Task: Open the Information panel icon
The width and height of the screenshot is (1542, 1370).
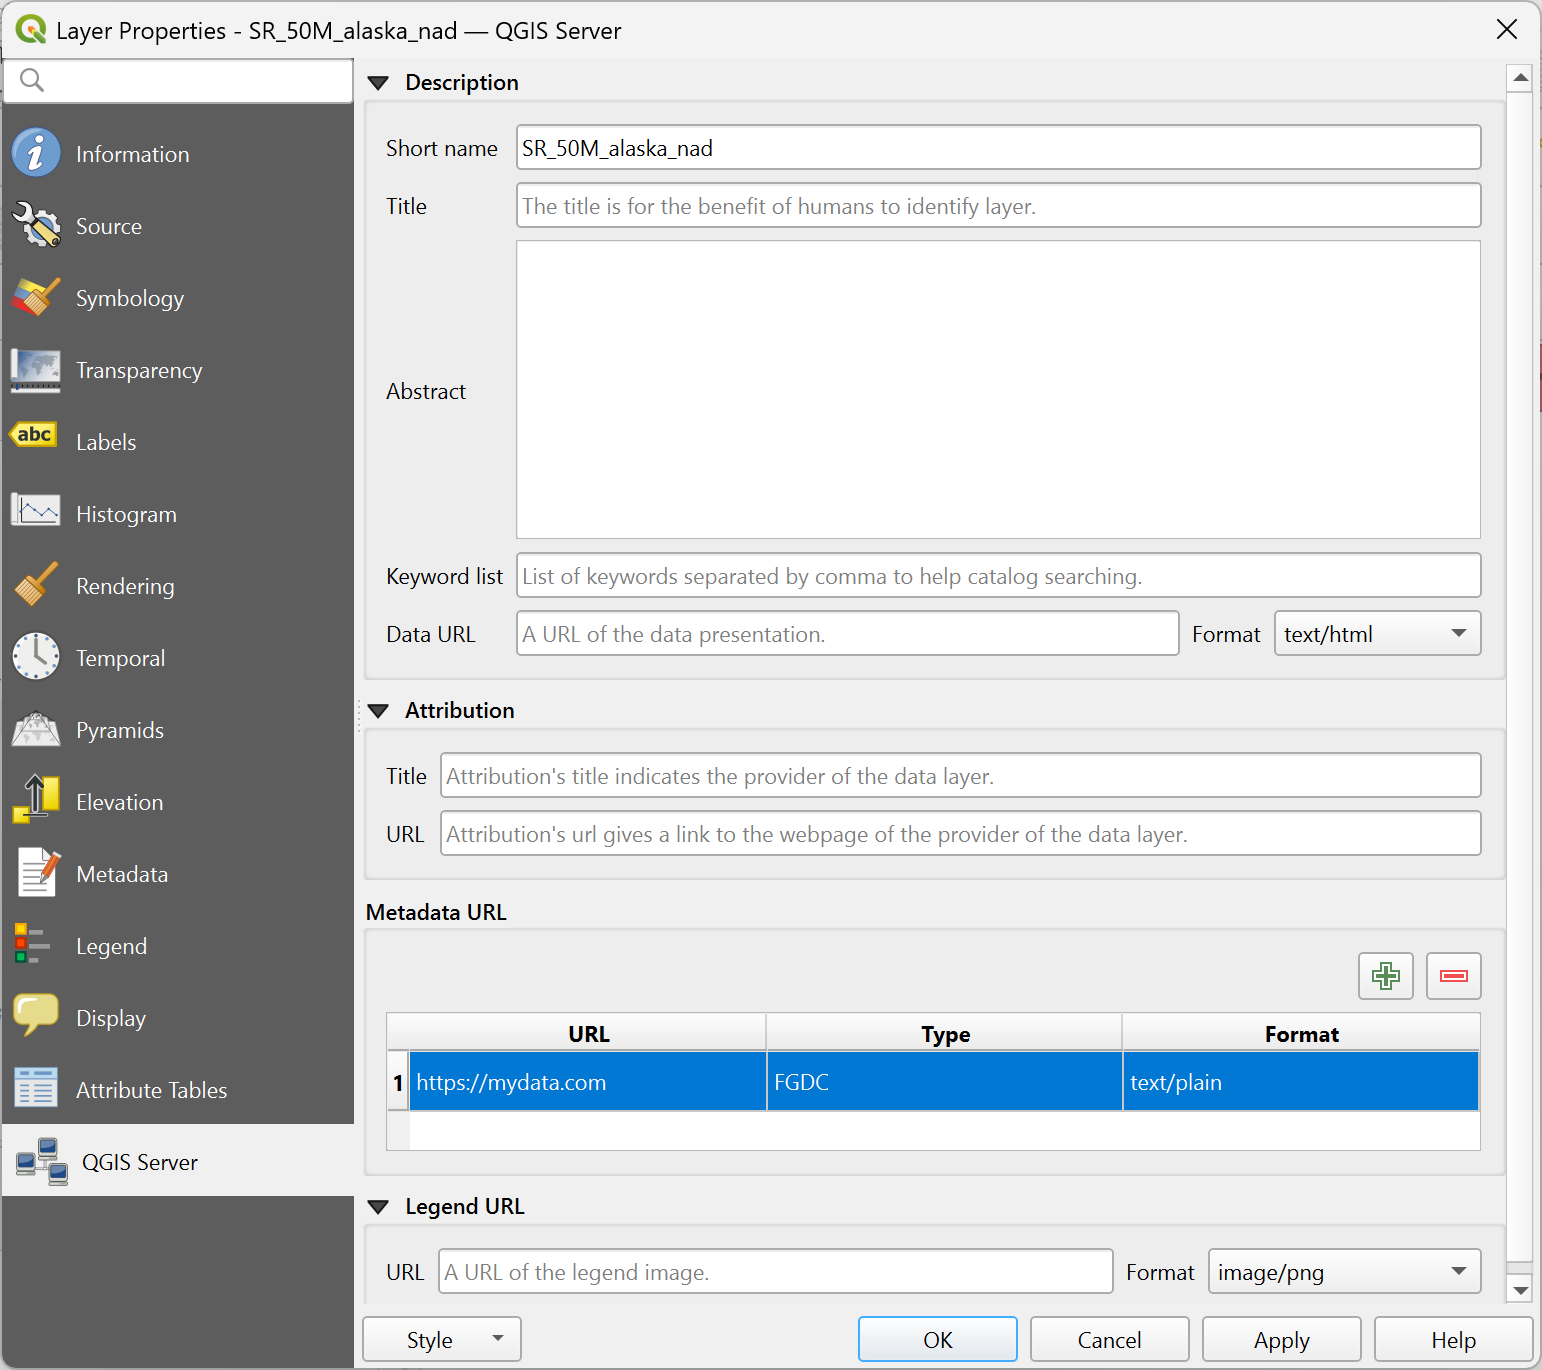Action: coord(36,153)
